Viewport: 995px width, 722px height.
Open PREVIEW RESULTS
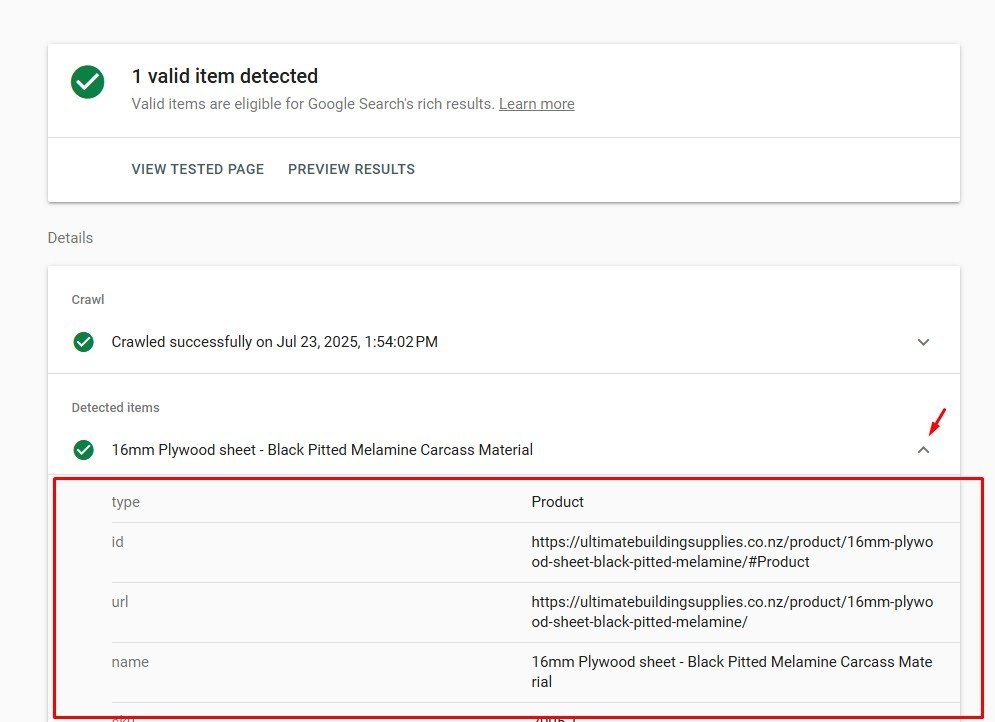351,169
